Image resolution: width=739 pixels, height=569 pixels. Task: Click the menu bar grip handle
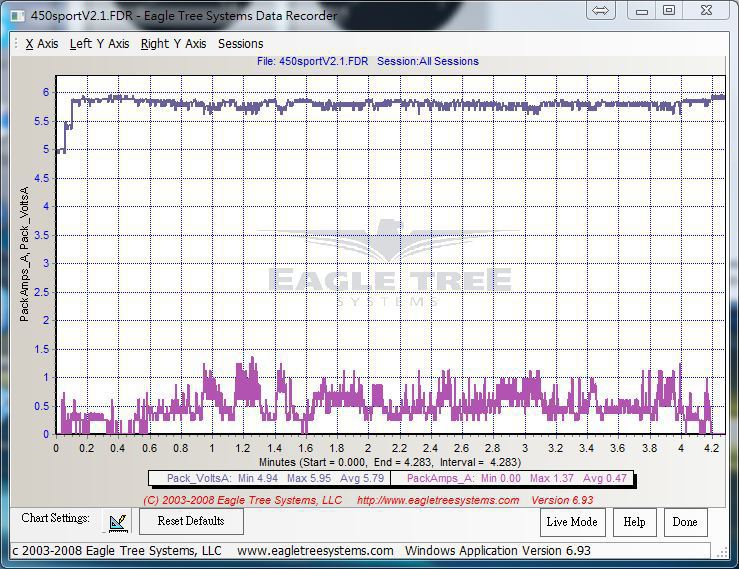click(x=16, y=44)
